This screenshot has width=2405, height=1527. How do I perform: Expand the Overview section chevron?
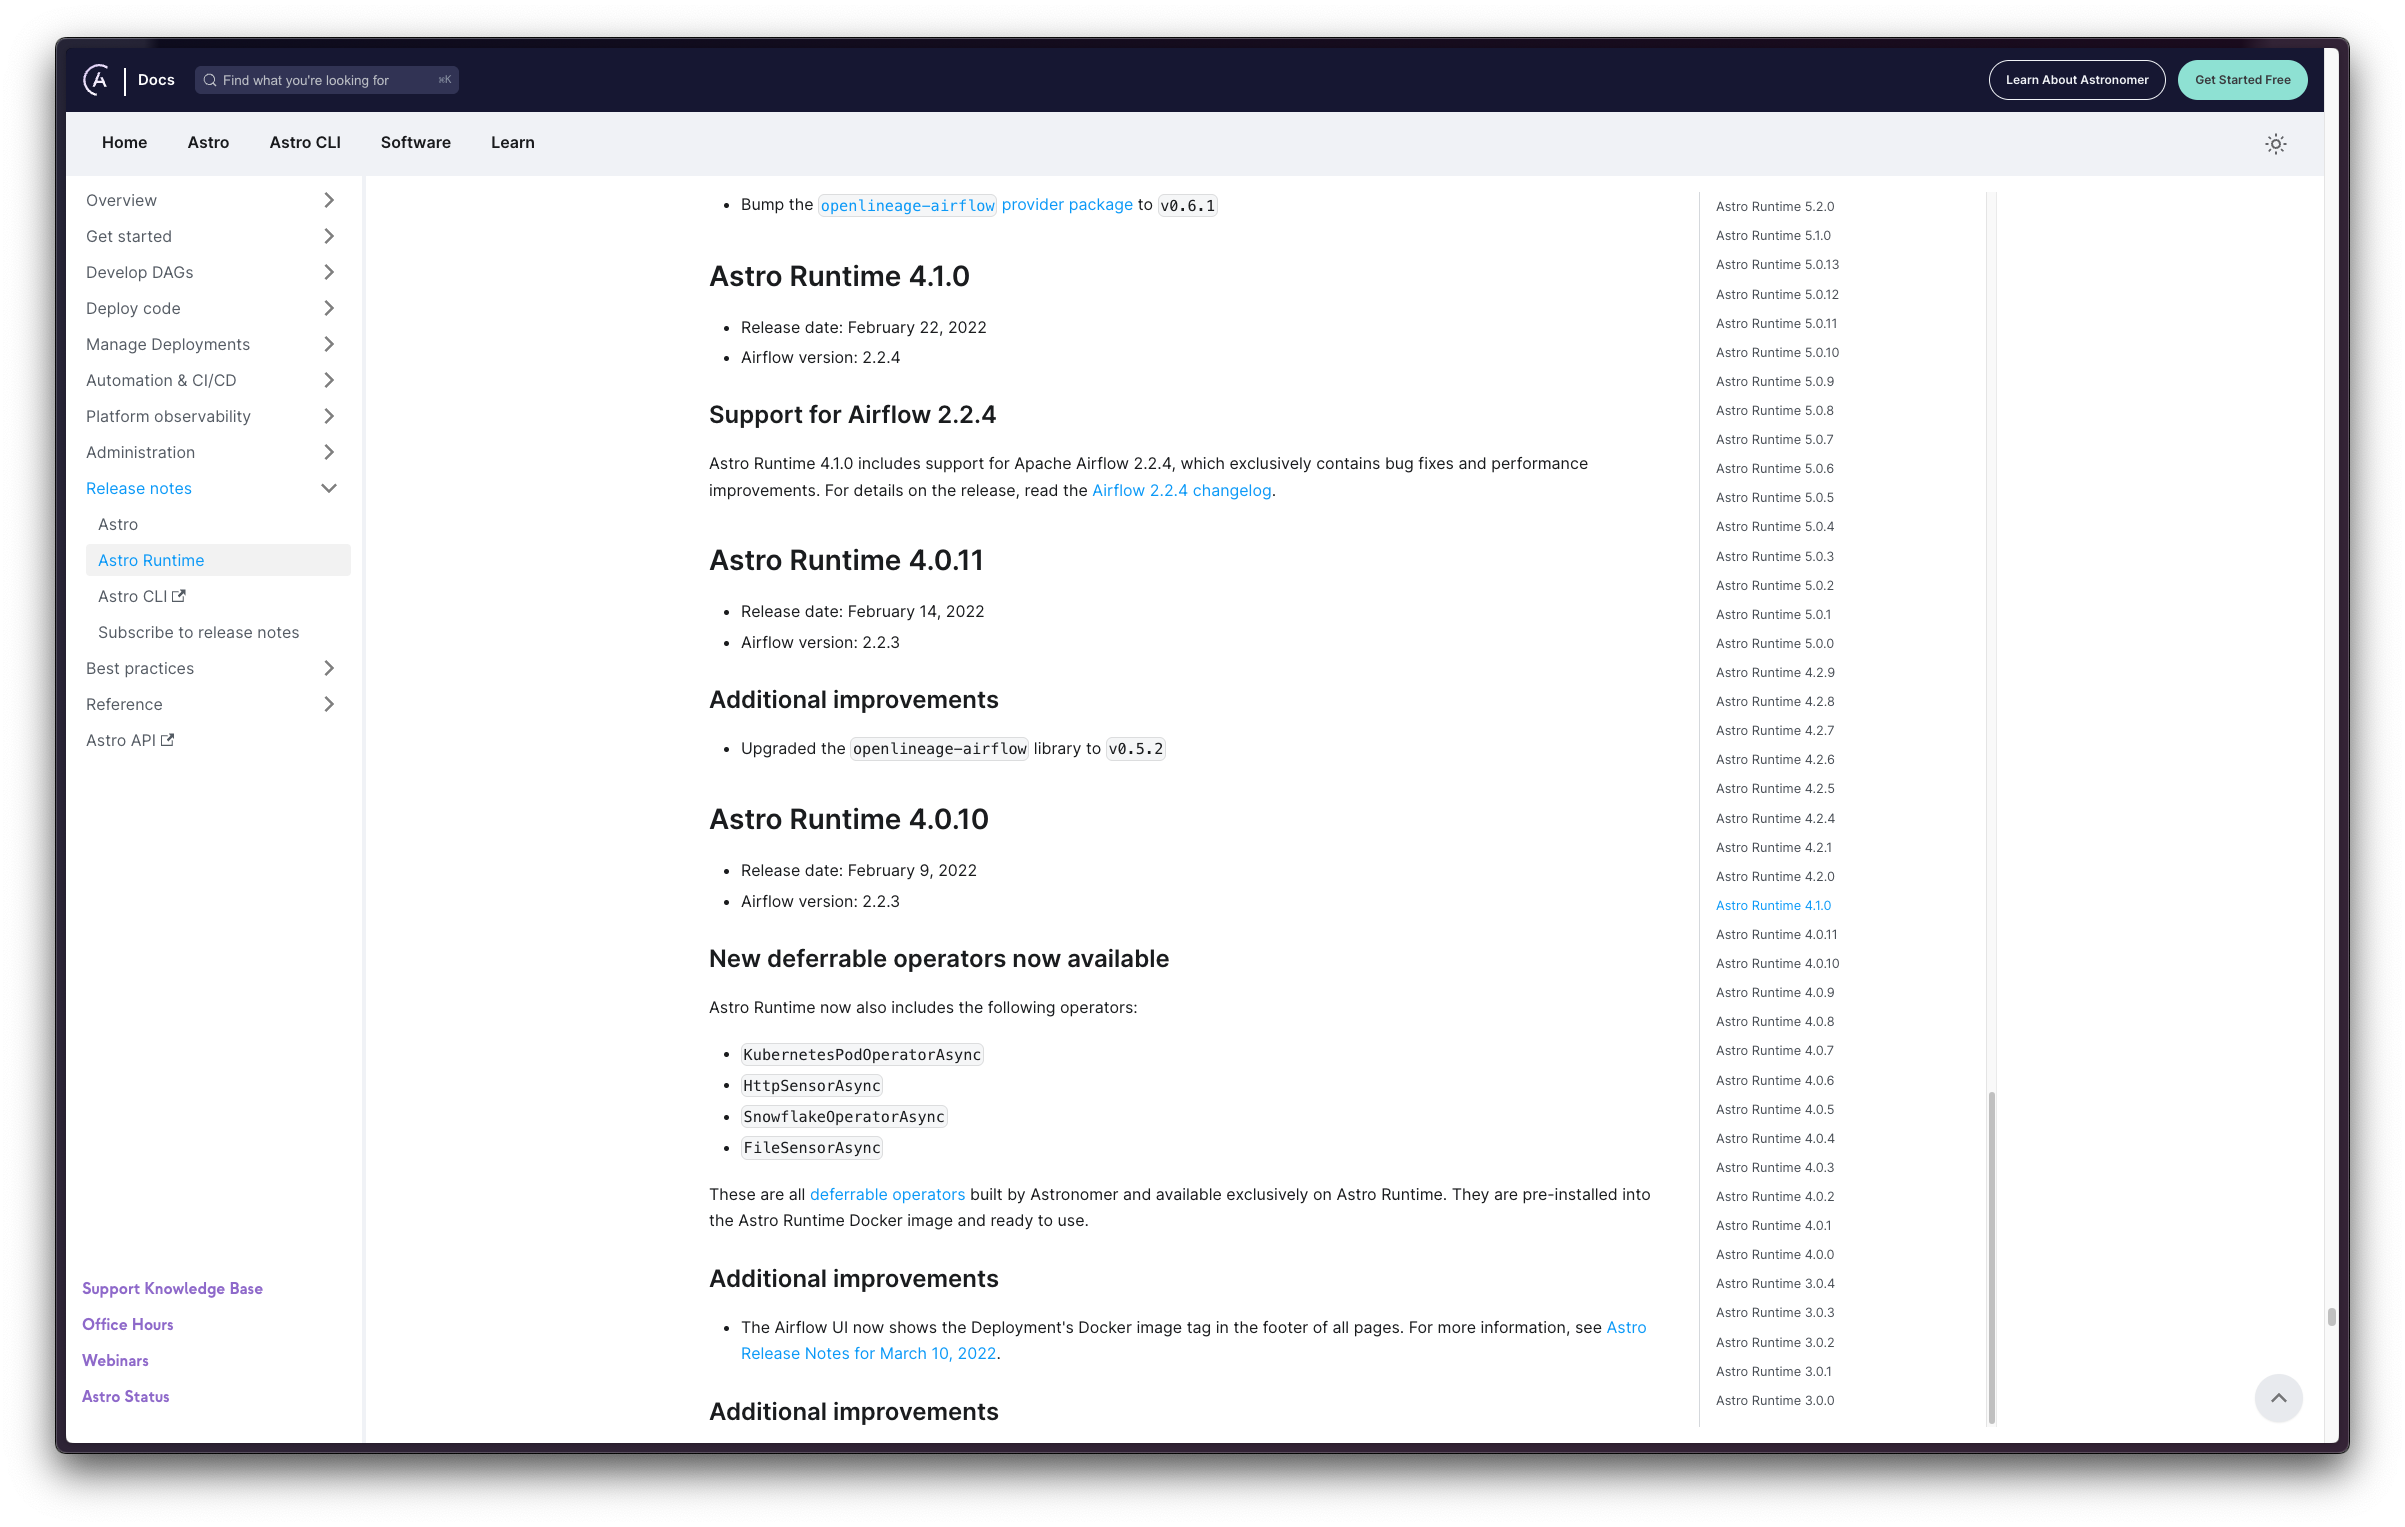tap(329, 200)
